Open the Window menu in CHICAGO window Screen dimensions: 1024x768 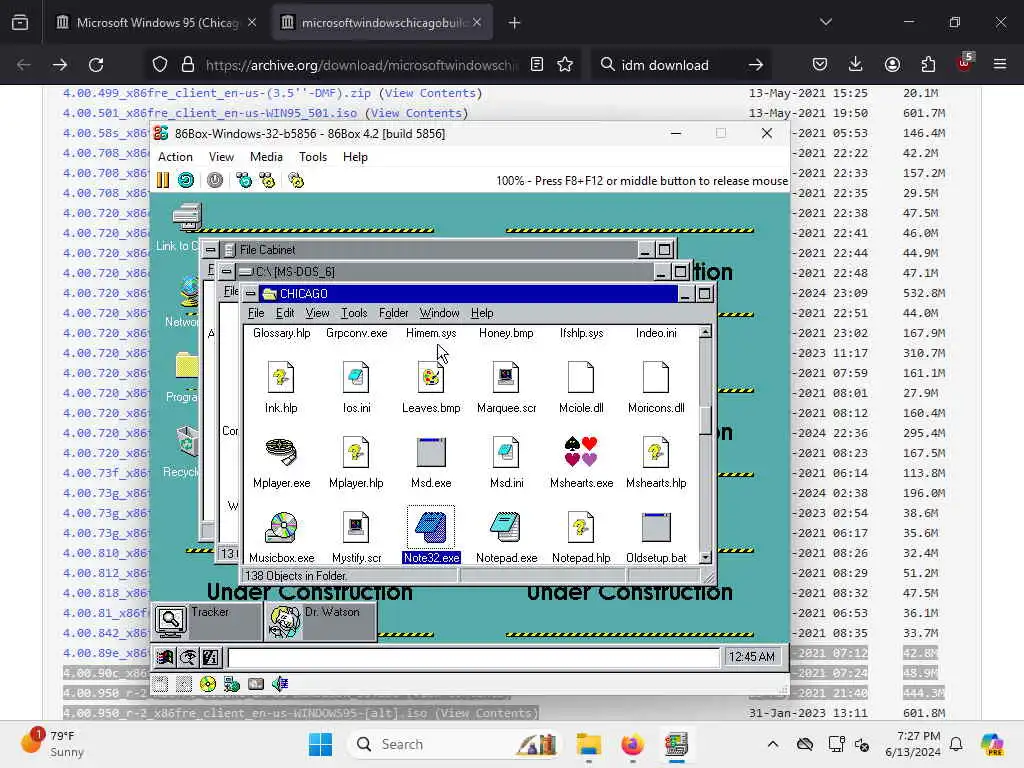click(x=439, y=313)
